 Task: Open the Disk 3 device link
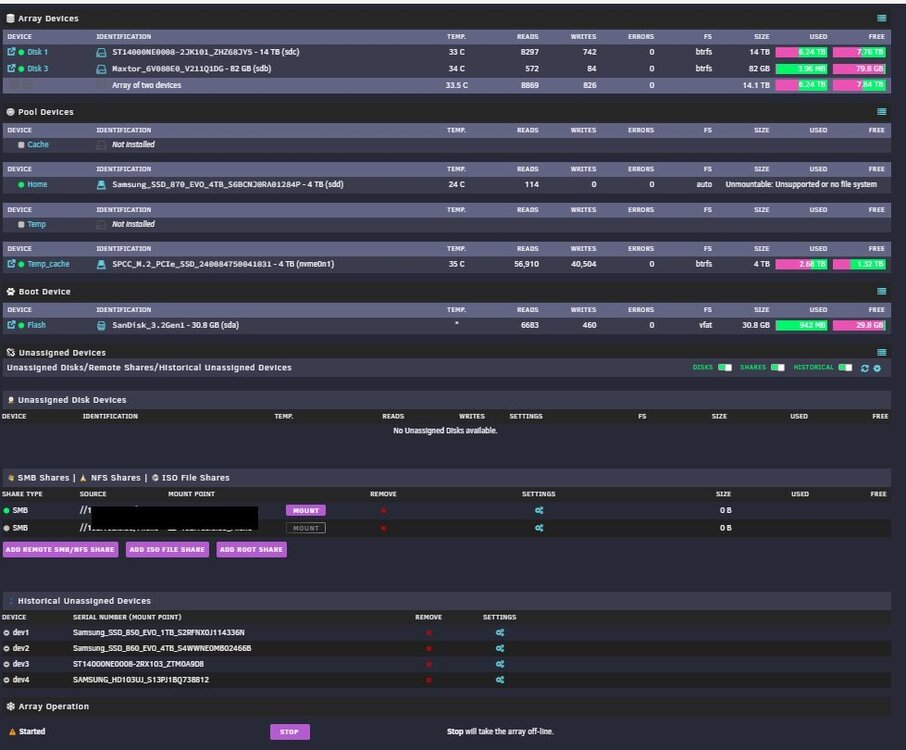(x=38, y=69)
